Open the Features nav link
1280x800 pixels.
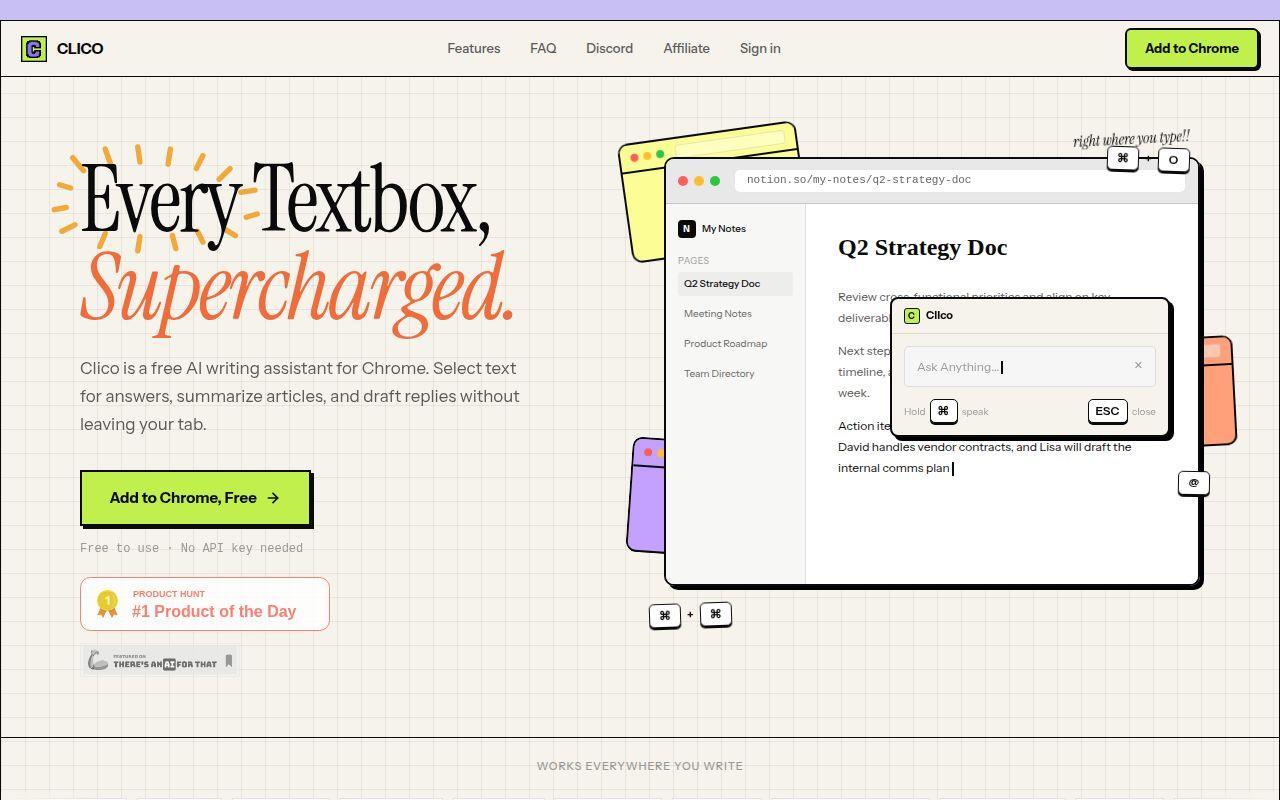474,48
